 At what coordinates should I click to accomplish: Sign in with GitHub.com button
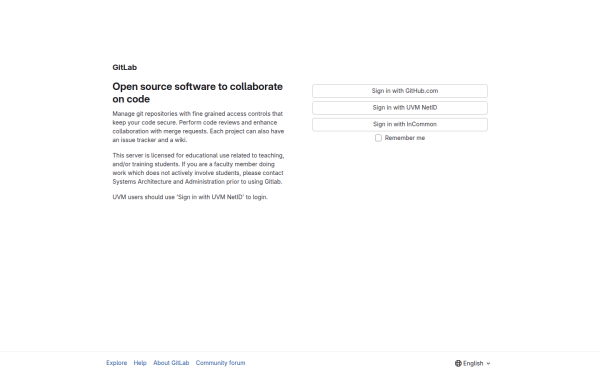(400, 91)
